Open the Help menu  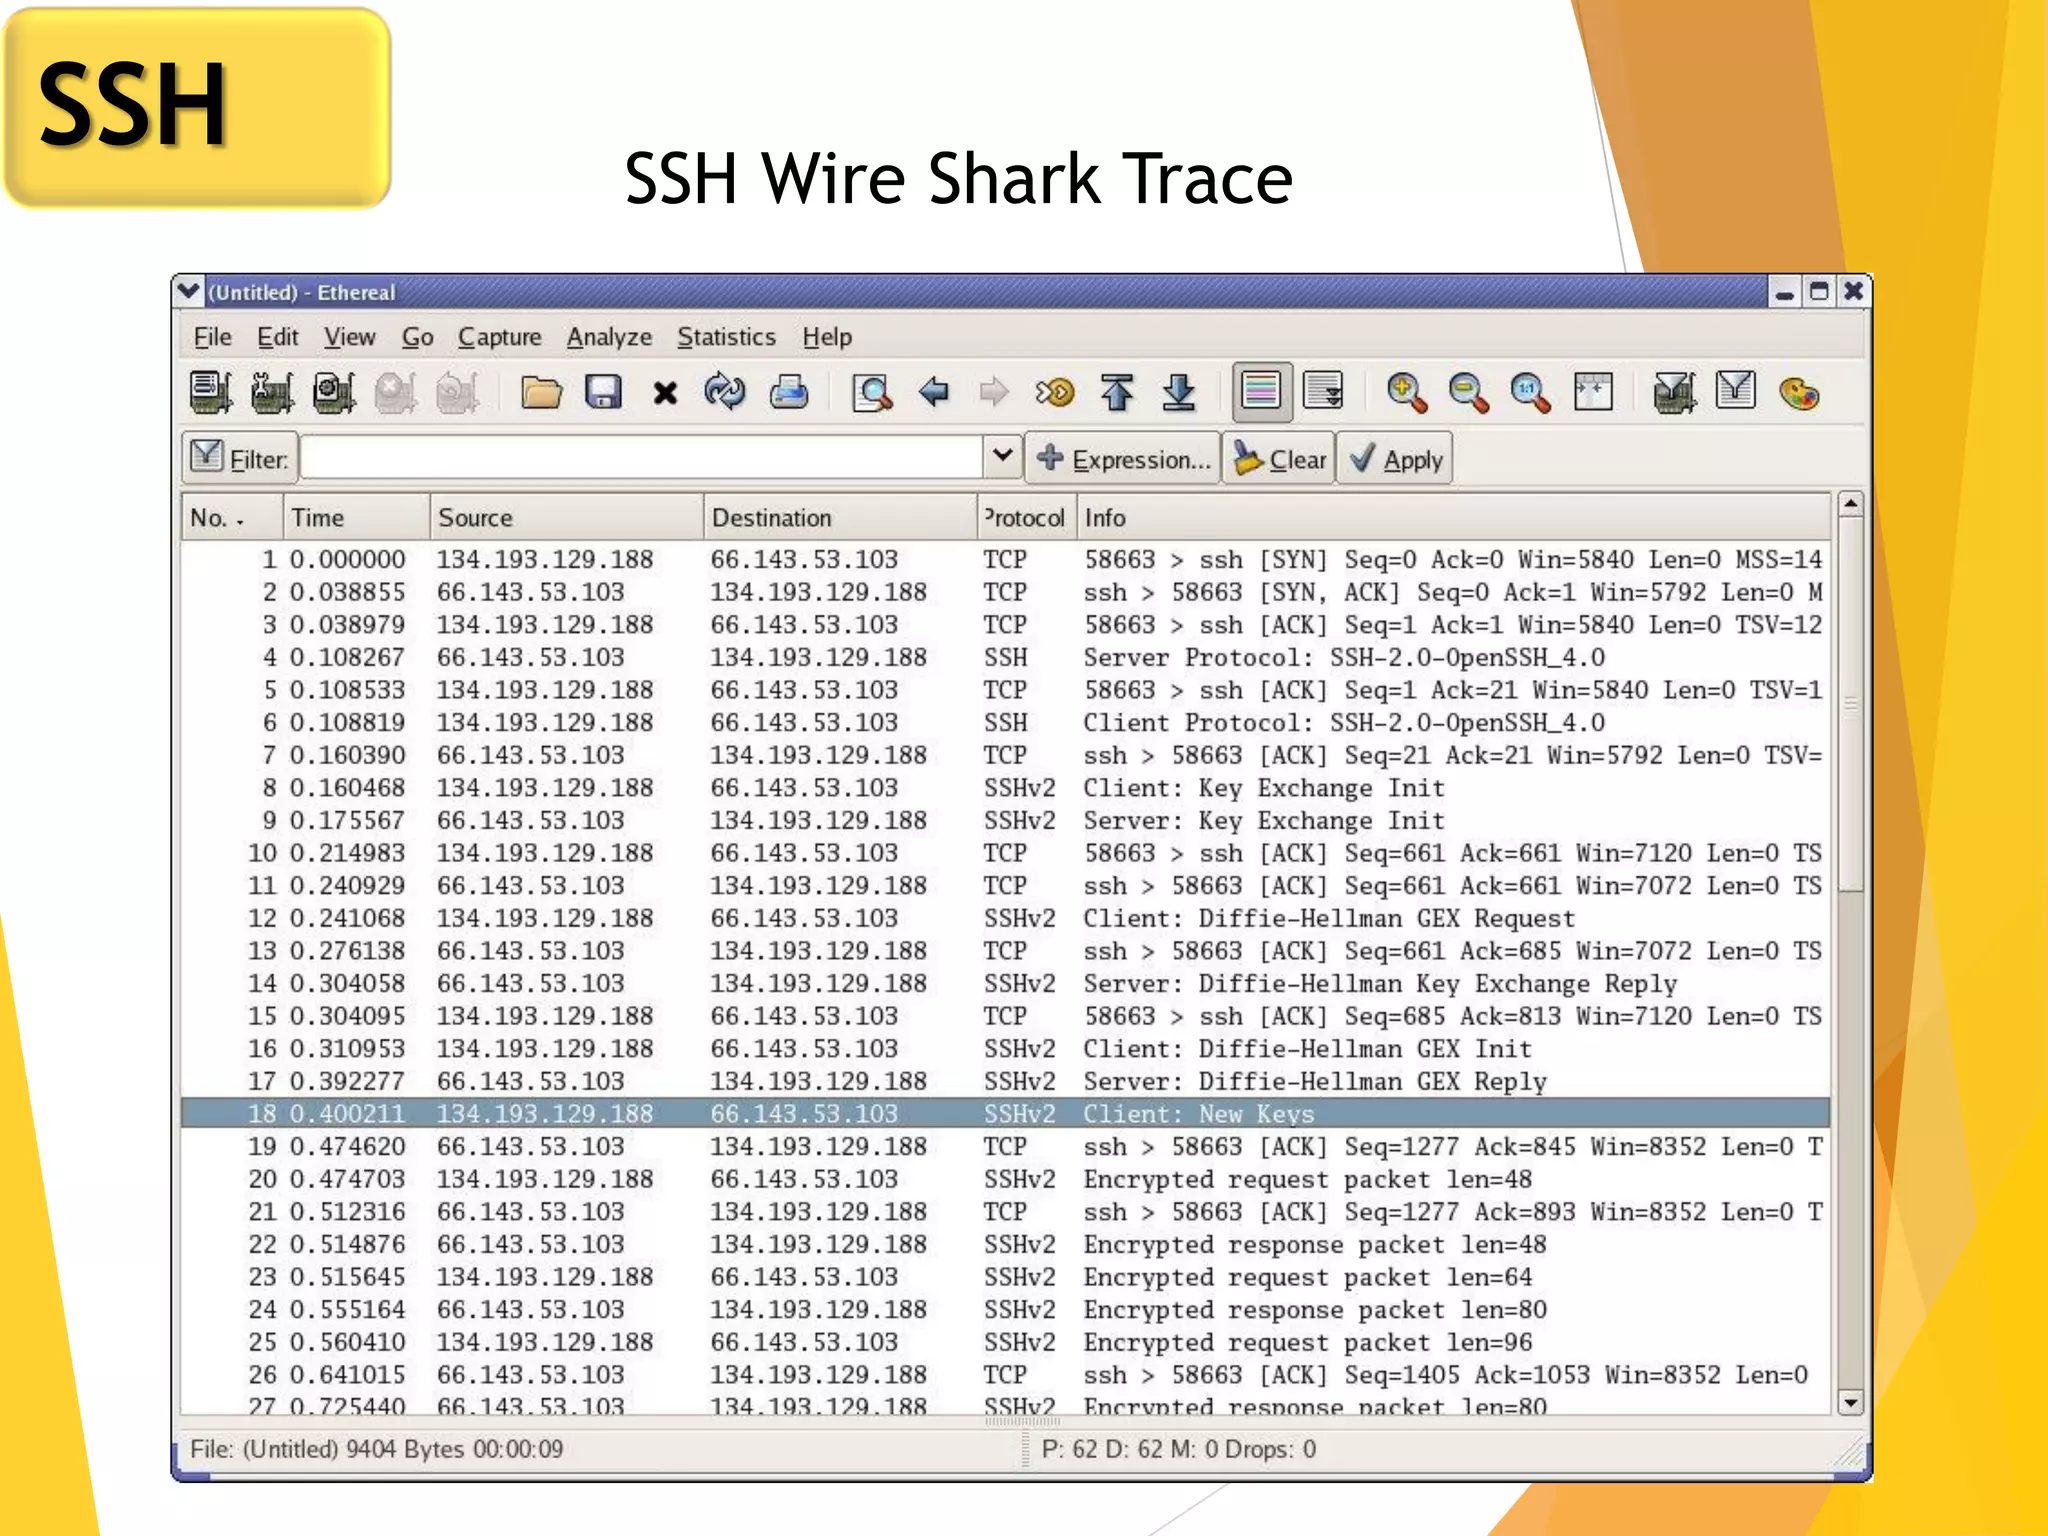click(827, 337)
